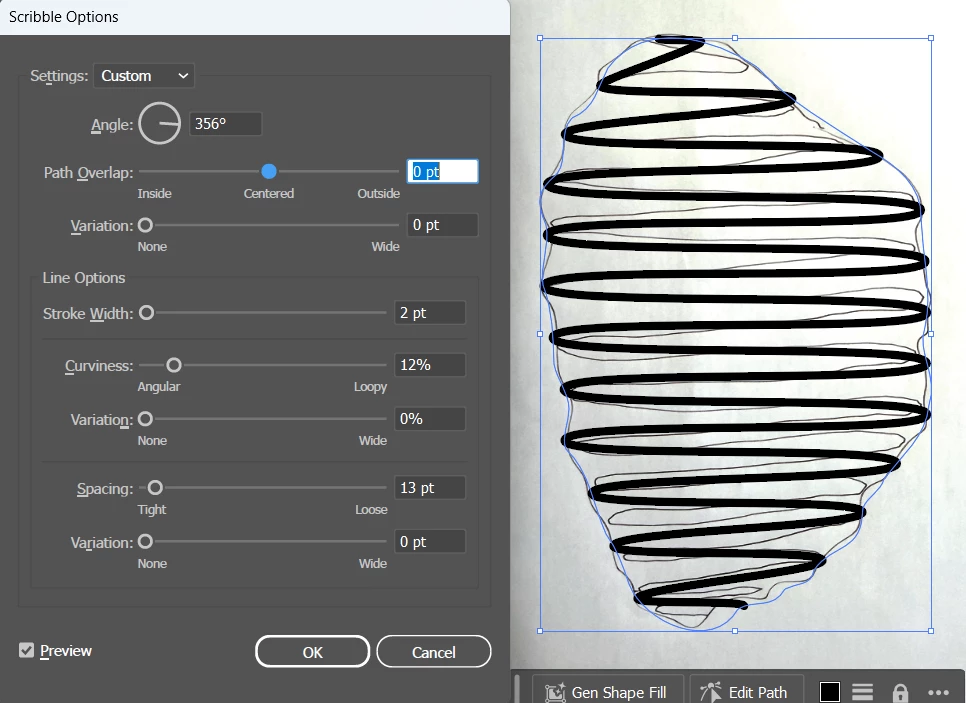Image resolution: width=966 pixels, height=703 pixels.
Task: Click the Path Overlap Variation 0 pt field
Action: (442, 225)
